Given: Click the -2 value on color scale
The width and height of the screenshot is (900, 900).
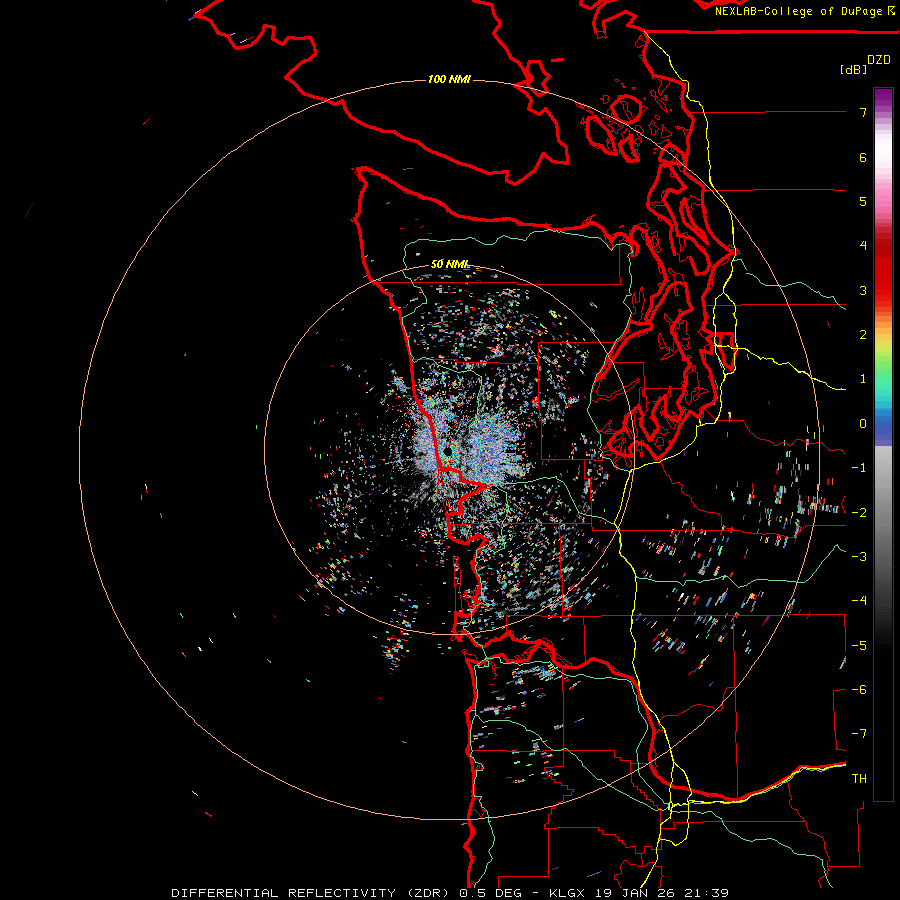Looking at the screenshot, I should [859, 513].
